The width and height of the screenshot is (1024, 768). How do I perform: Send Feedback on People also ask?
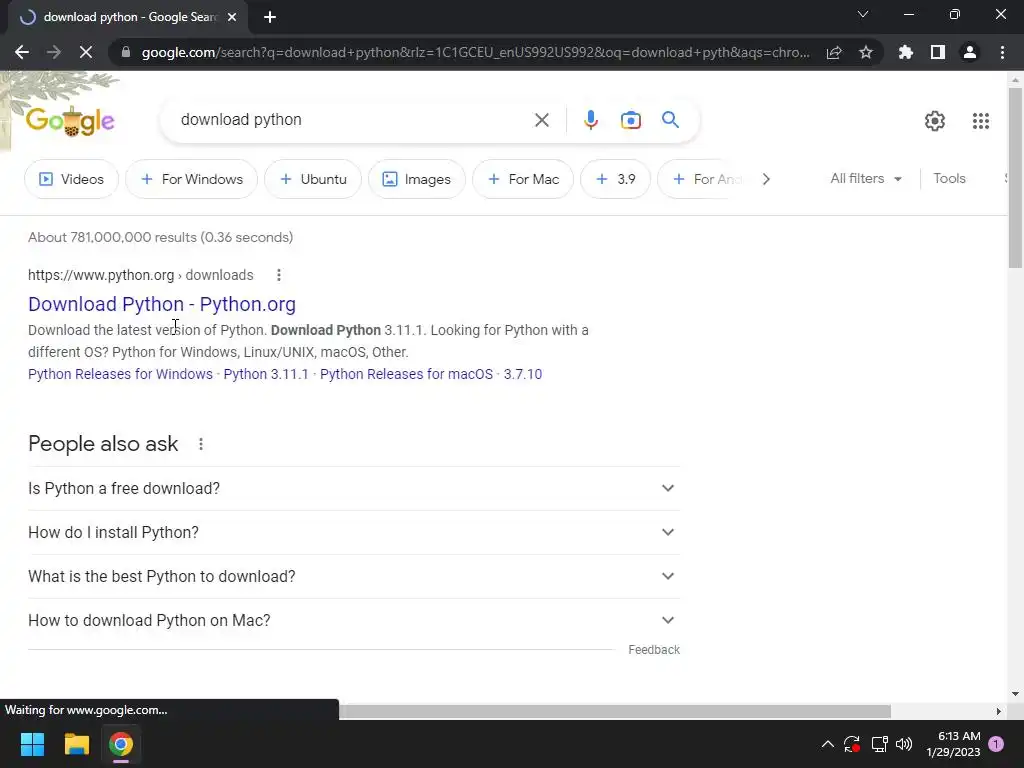coord(654,650)
